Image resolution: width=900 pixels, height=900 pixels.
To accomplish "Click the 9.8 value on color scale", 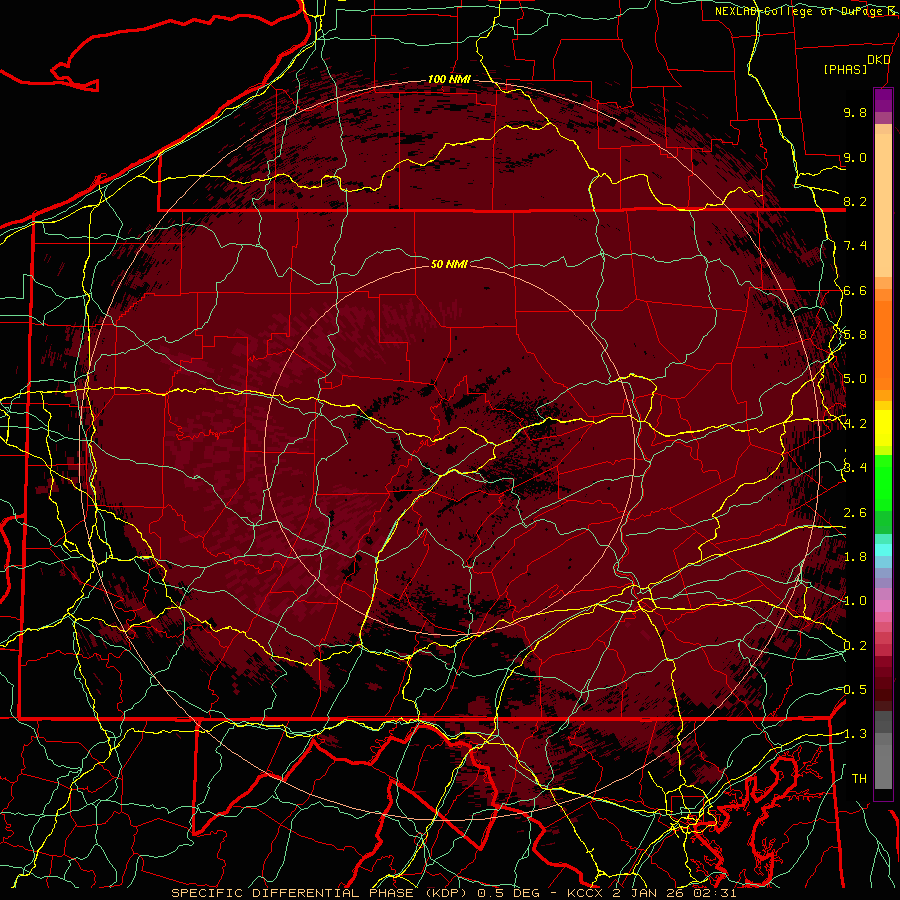I will click(x=855, y=112).
